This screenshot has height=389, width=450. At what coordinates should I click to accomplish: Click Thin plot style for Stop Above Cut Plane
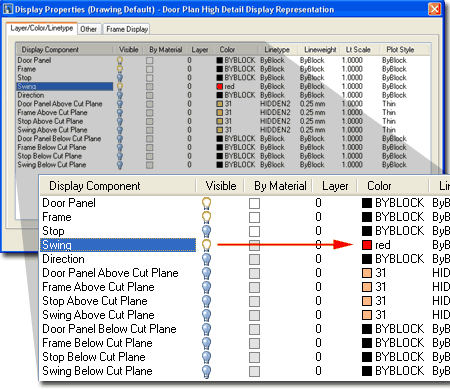pyautogui.click(x=389, y=121)
